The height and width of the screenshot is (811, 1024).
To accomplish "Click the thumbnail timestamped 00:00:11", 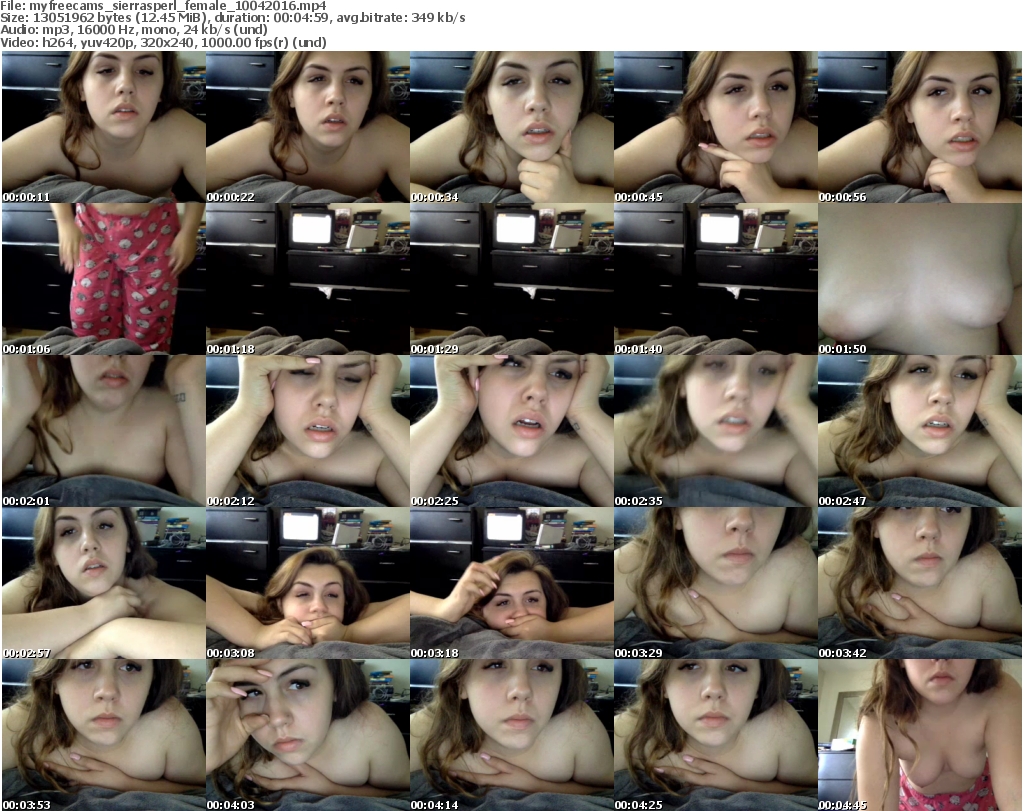I will point(103,127).
